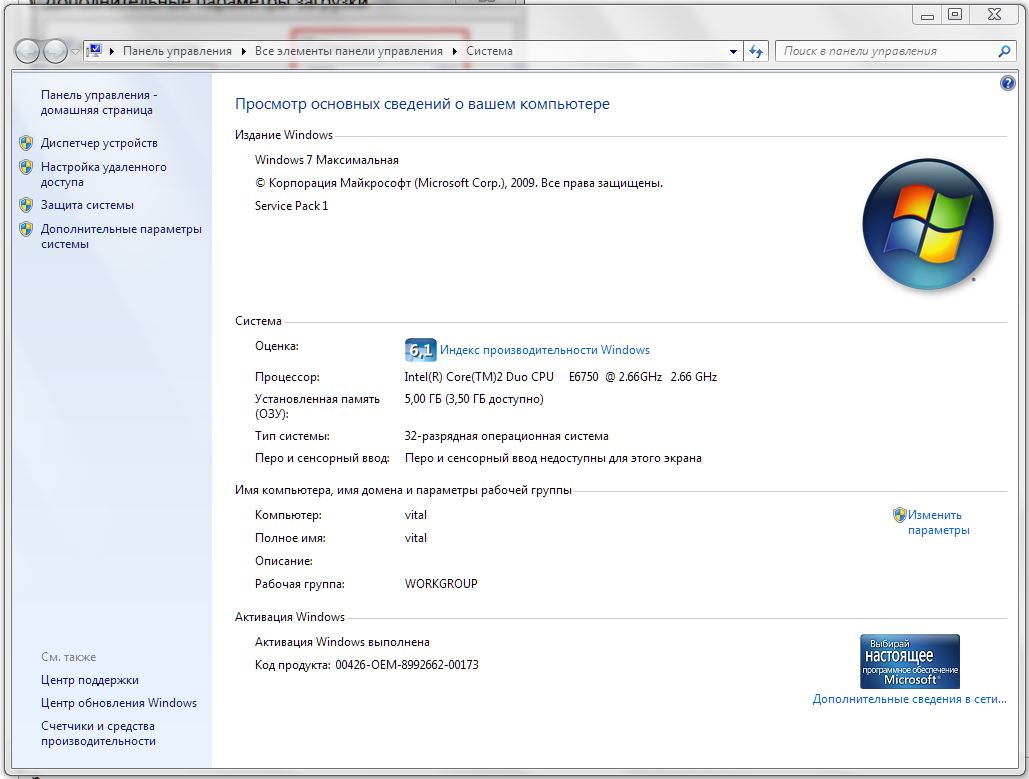Open Защита системы link
The height and width of the screenshot is (779, 1029).
(x=87, y=205)
